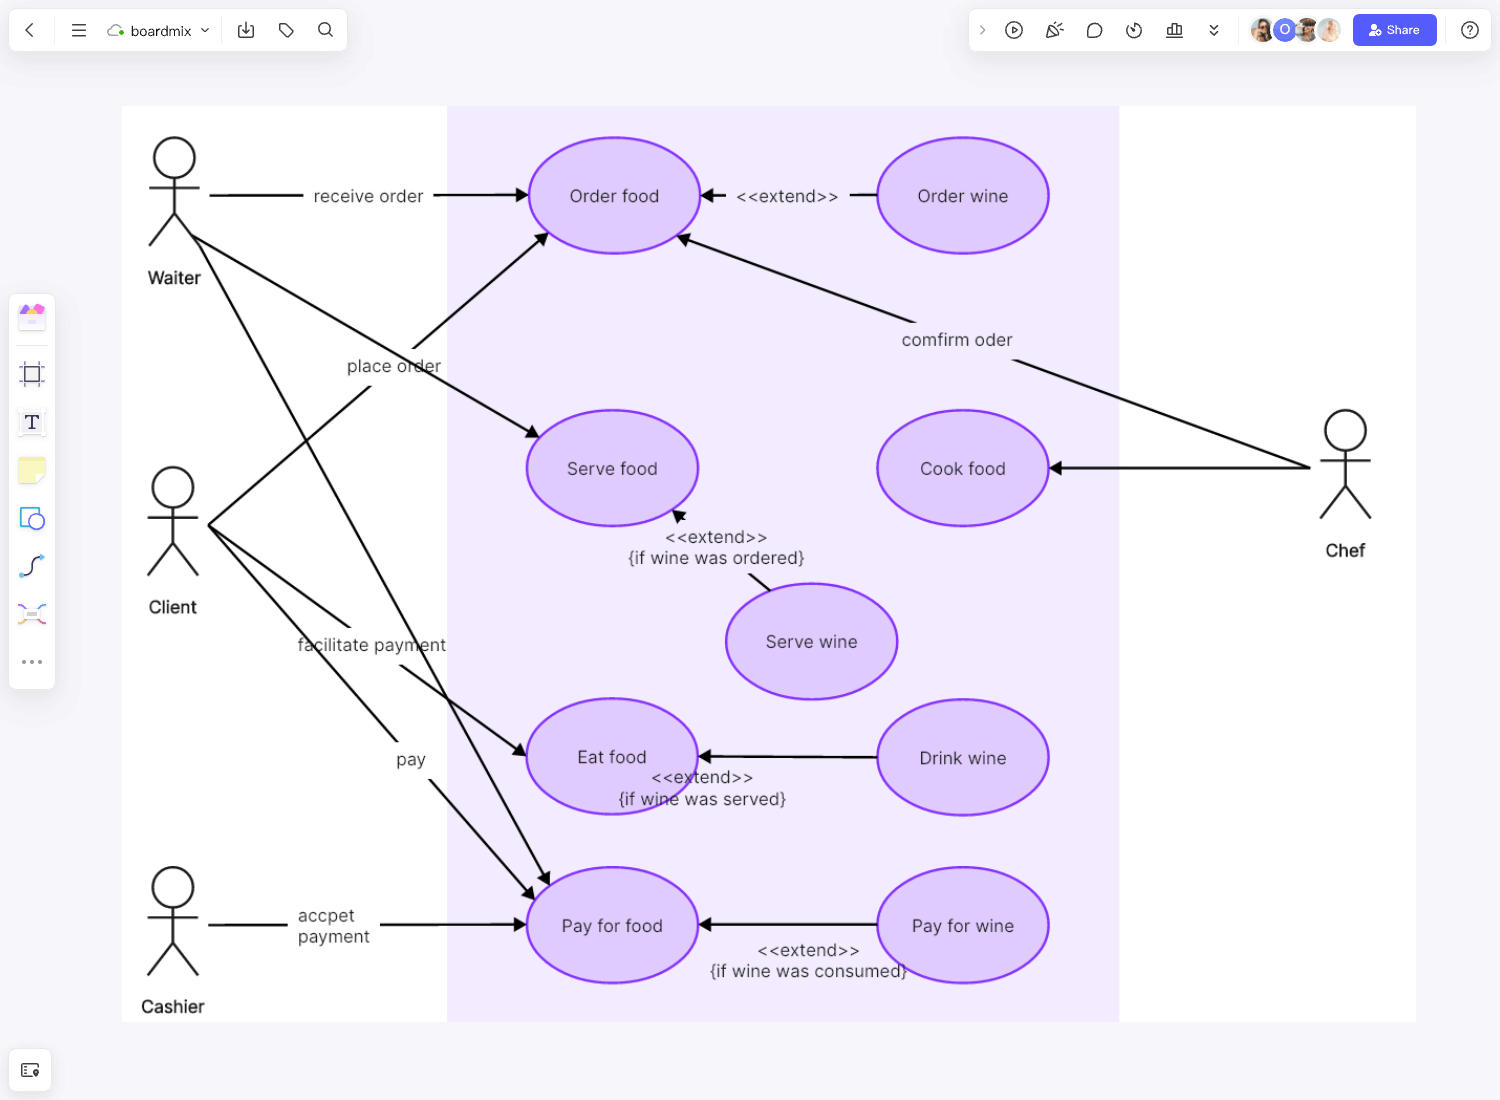Collapse the top-right toolbar with the arrow
The height and width of the screenshot is (1100, 1500).
coord(983,30)
